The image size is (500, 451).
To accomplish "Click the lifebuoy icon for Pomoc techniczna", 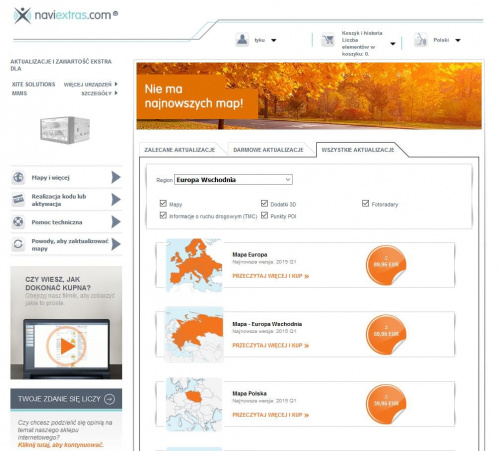I will tap(18, 222).
